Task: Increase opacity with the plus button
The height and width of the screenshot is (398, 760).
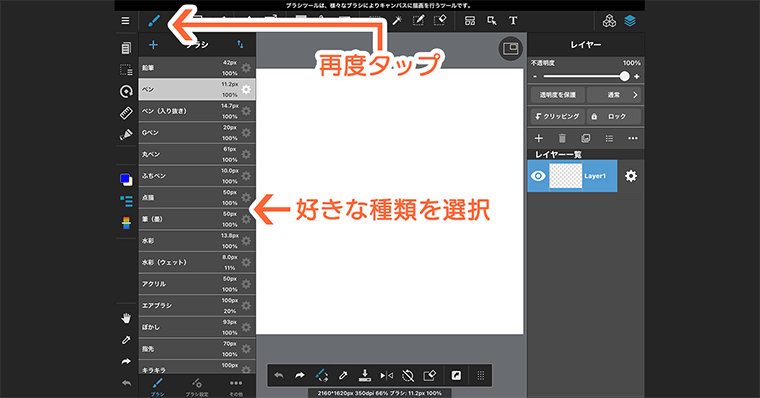Action: pyautogui.click(x=637, y=77)
